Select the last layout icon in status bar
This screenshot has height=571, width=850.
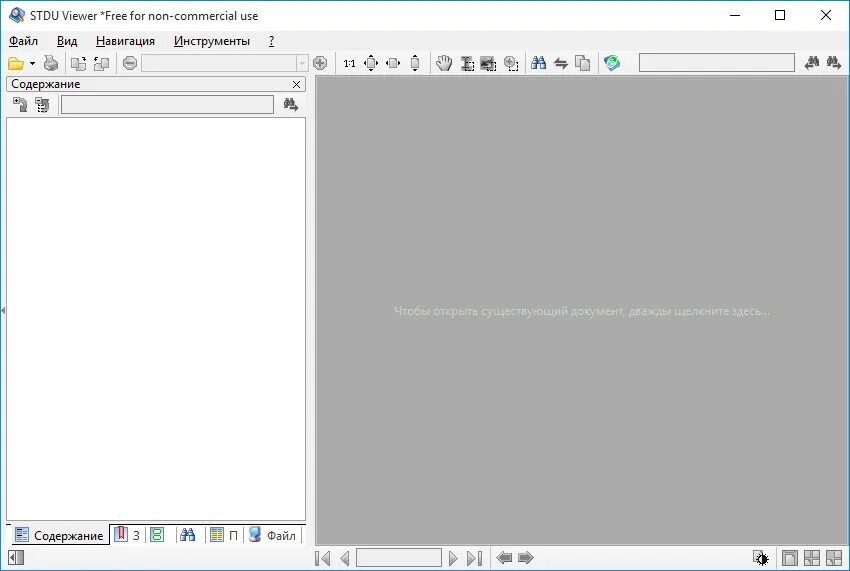click(x=834, y=558)
